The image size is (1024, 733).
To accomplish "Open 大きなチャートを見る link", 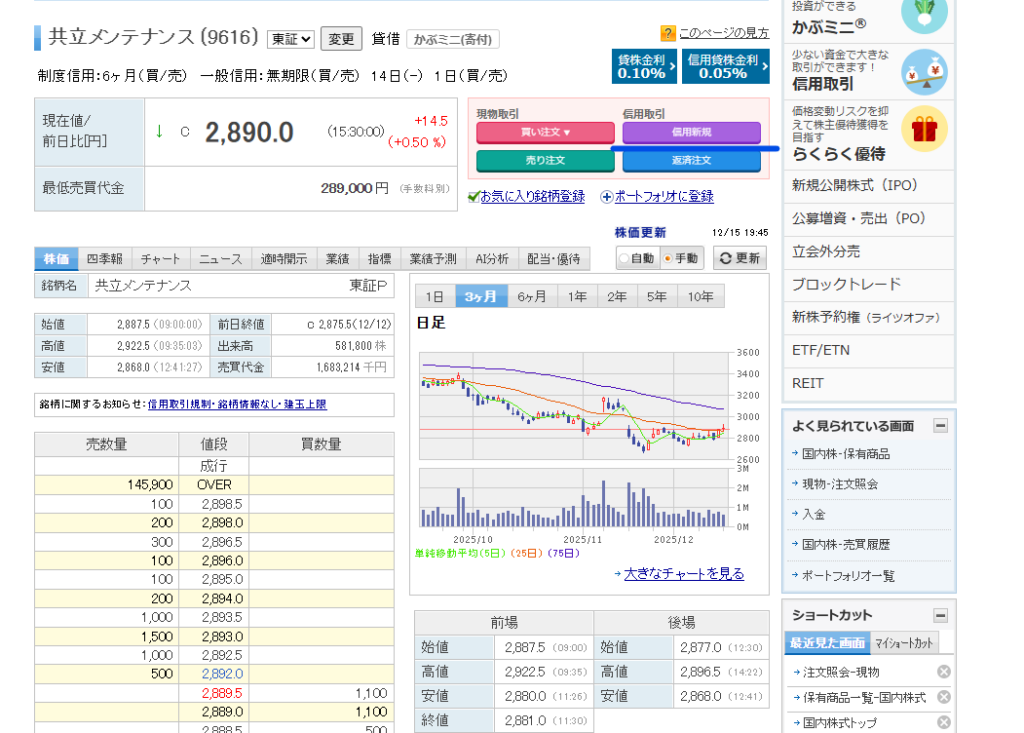I will point(683,574).
